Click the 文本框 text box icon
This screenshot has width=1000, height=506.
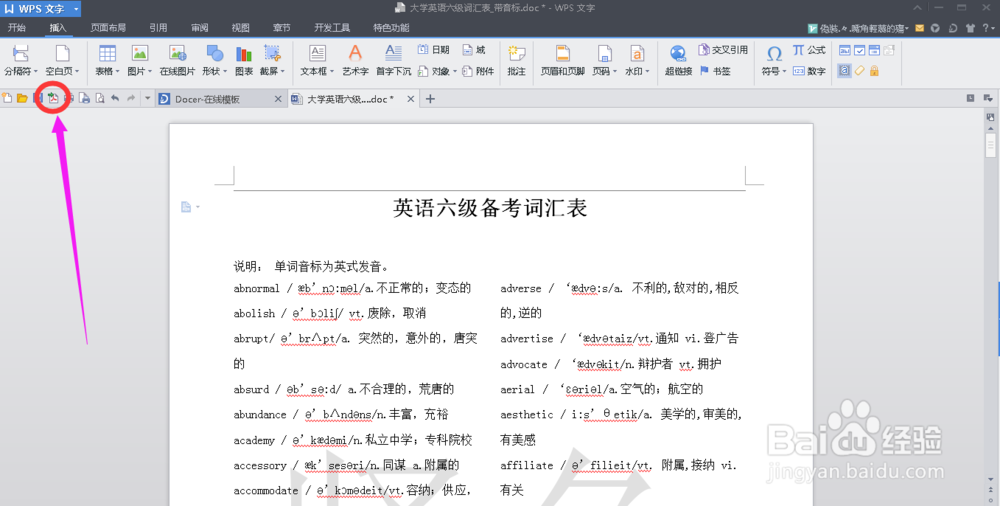click(x=317, y=53)
